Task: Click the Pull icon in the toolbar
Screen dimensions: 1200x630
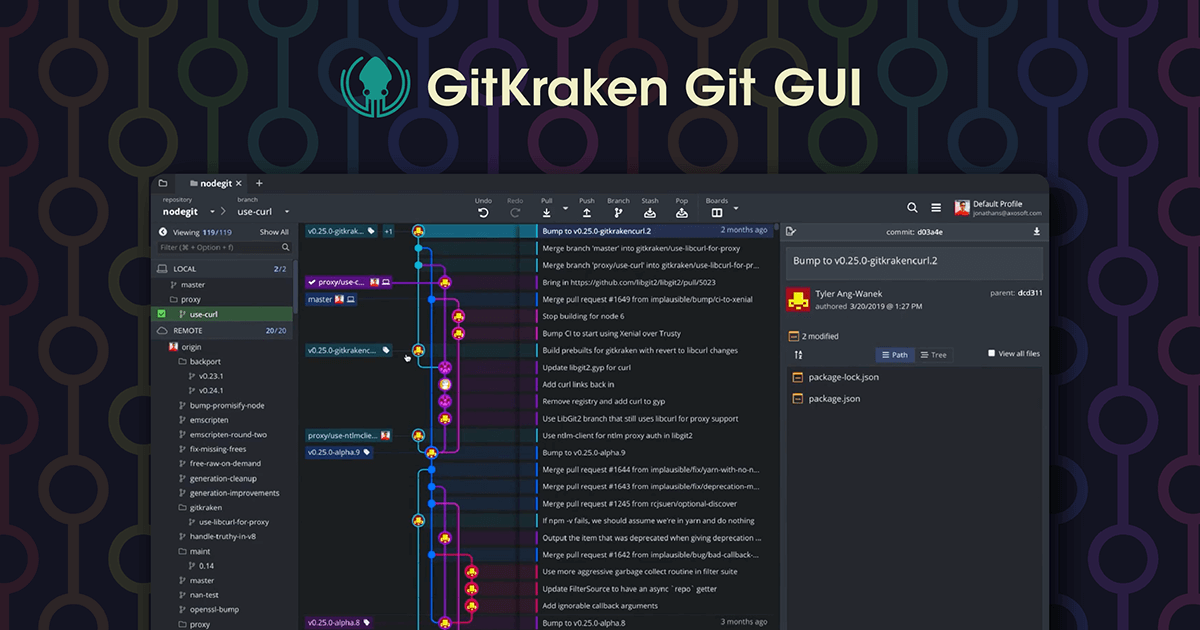Action: [547, 213]
